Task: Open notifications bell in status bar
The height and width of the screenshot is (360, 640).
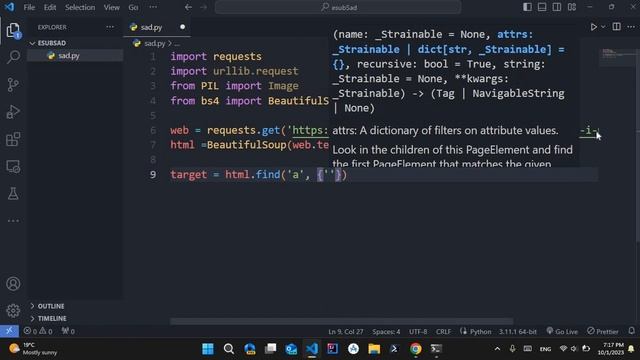Action: click(x=631, y=331)
